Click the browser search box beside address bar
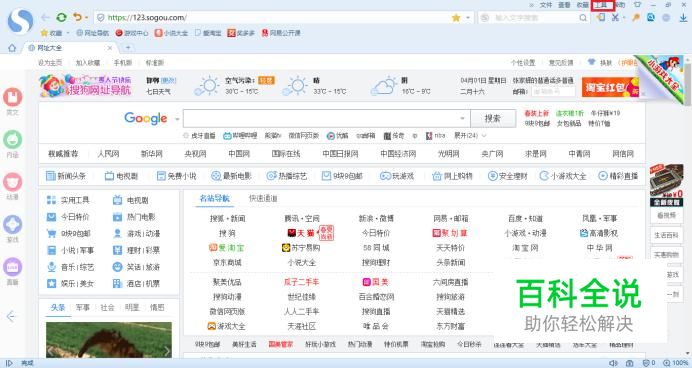Screen dimensions: 692x368 click(534, 18)
